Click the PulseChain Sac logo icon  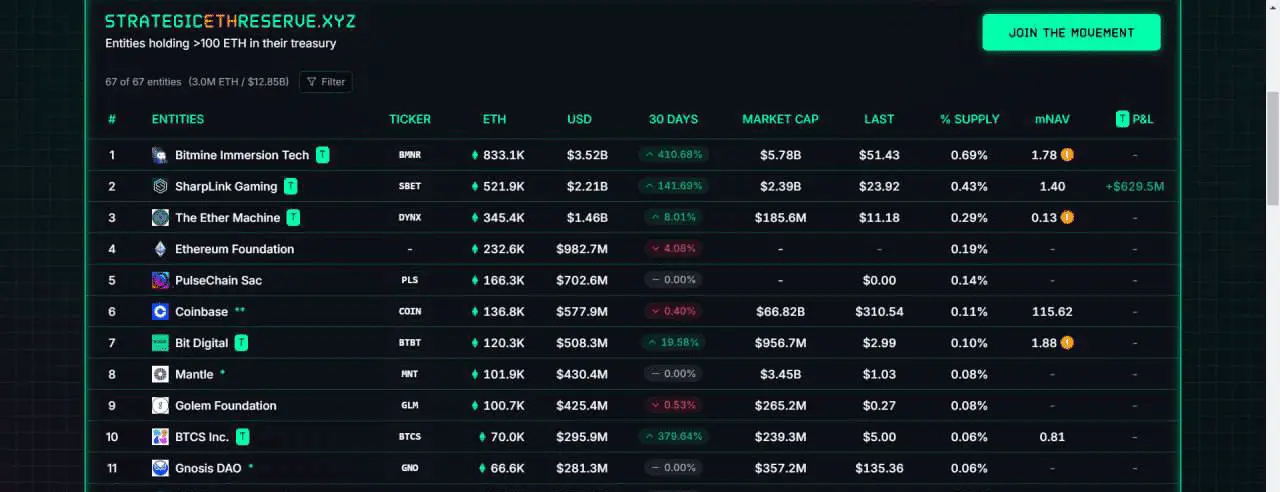(x=160, y=280)
